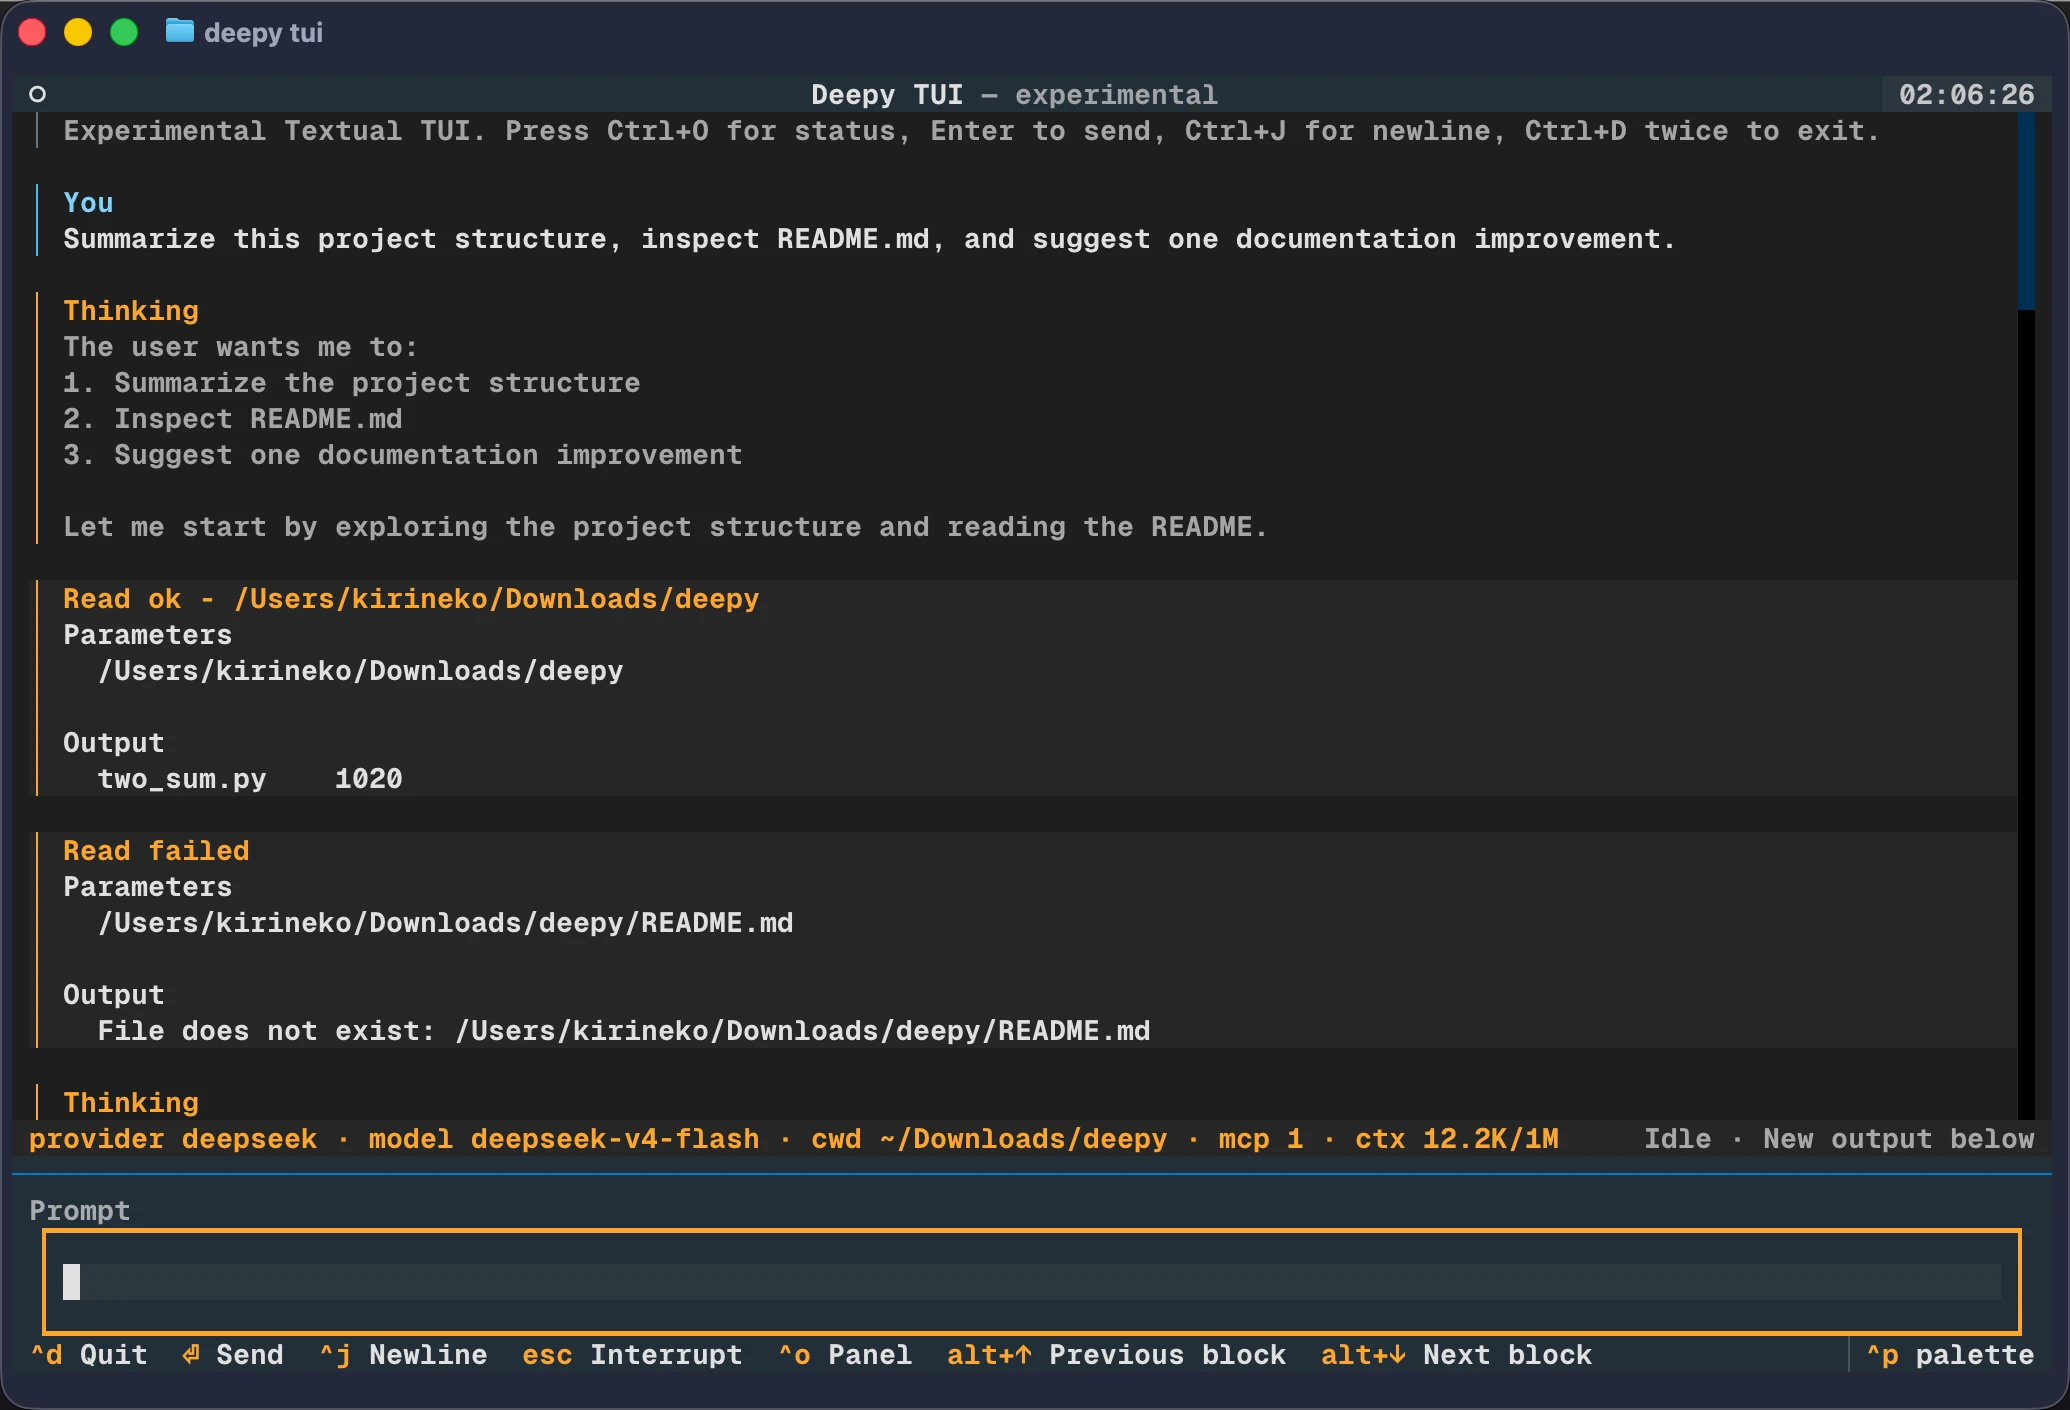This screenshot has width=2070, height=1410.
Task: Click the ^o Panel footer shortcut
Action: point(845,1355)
